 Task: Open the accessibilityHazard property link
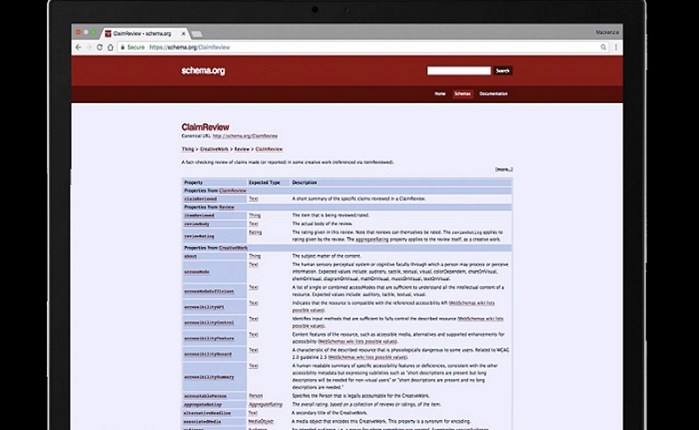[x=208, y=354]
